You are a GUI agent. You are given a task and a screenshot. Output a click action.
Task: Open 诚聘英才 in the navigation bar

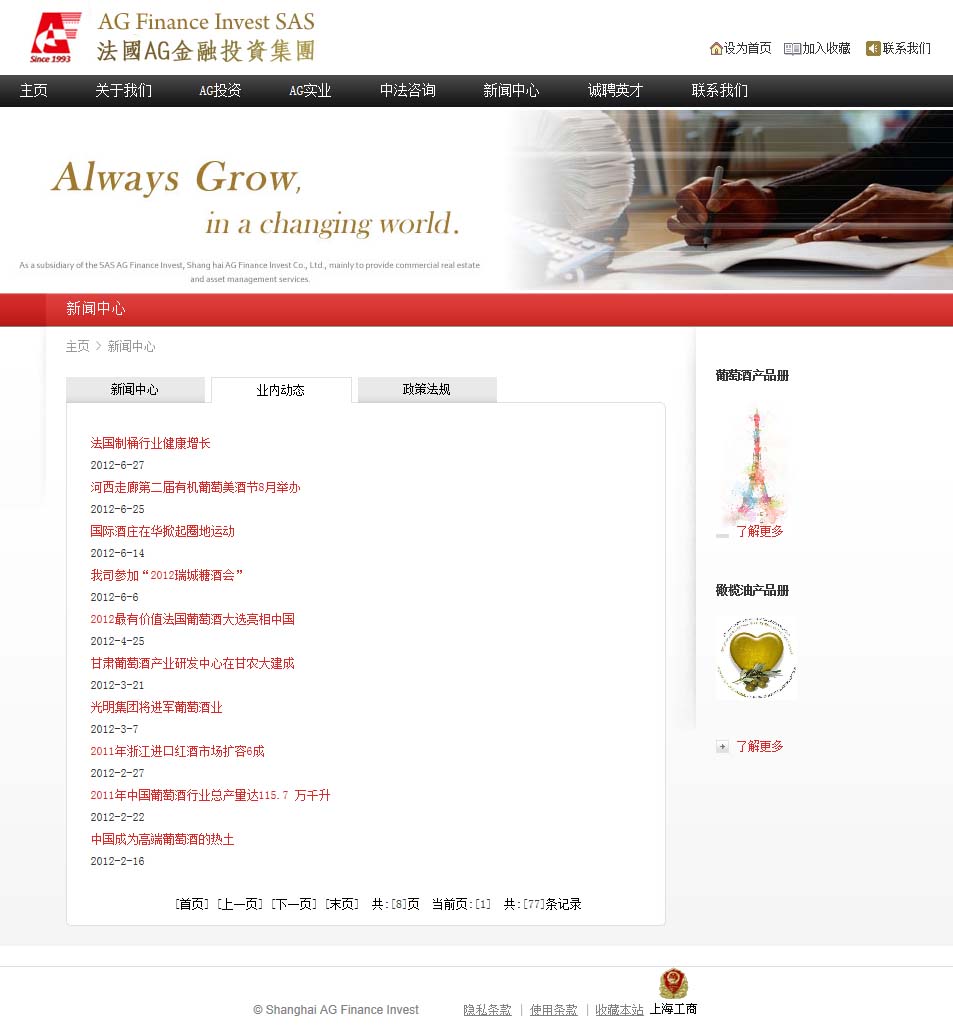(615, 90)
